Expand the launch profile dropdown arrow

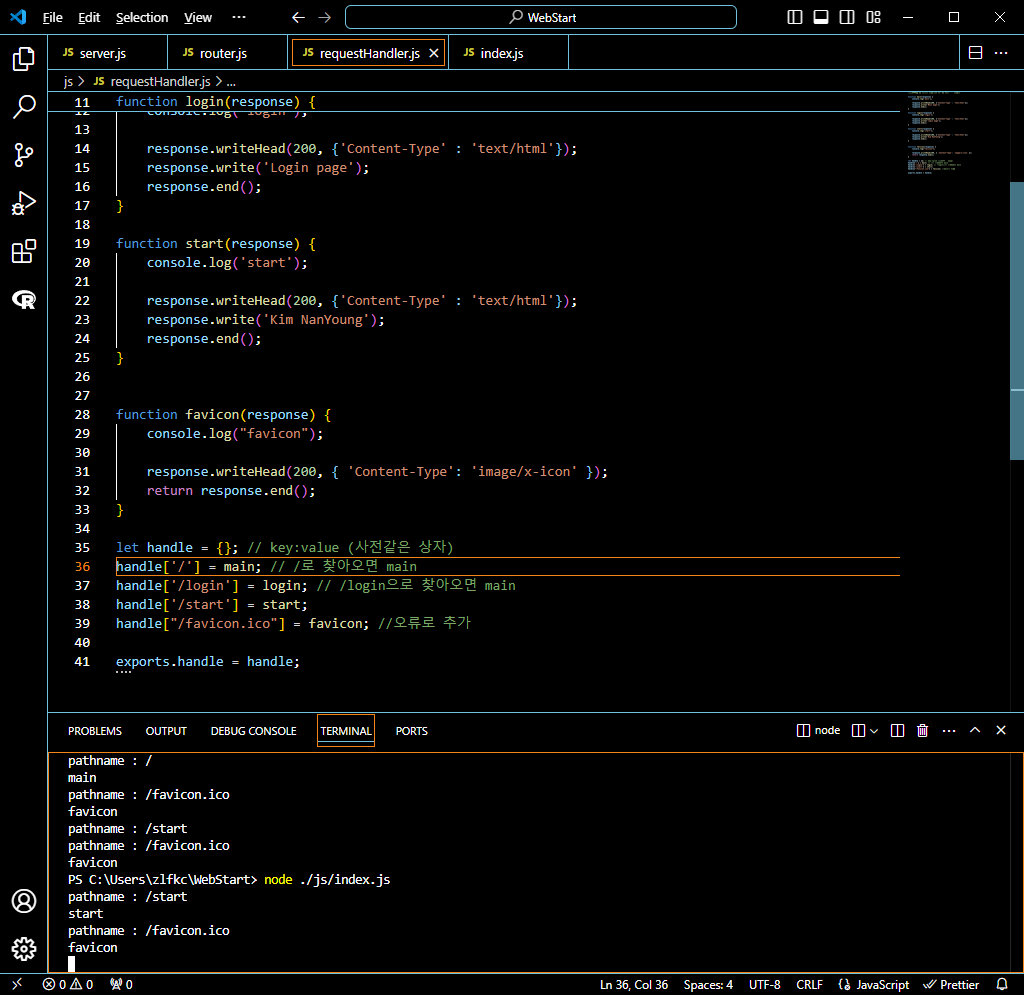[x=874, y=731]
